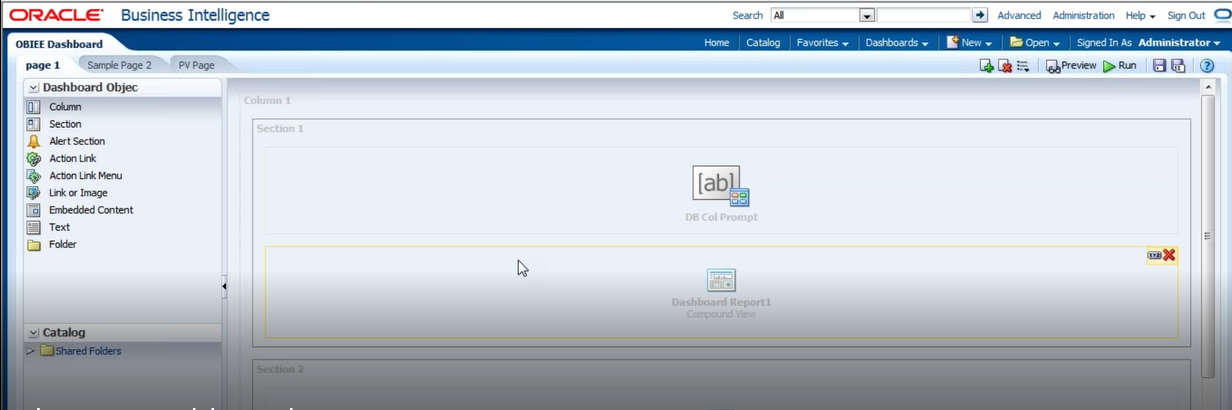
Task: Click the vertical scrollbar up arrow
Action: (1208, 87)
